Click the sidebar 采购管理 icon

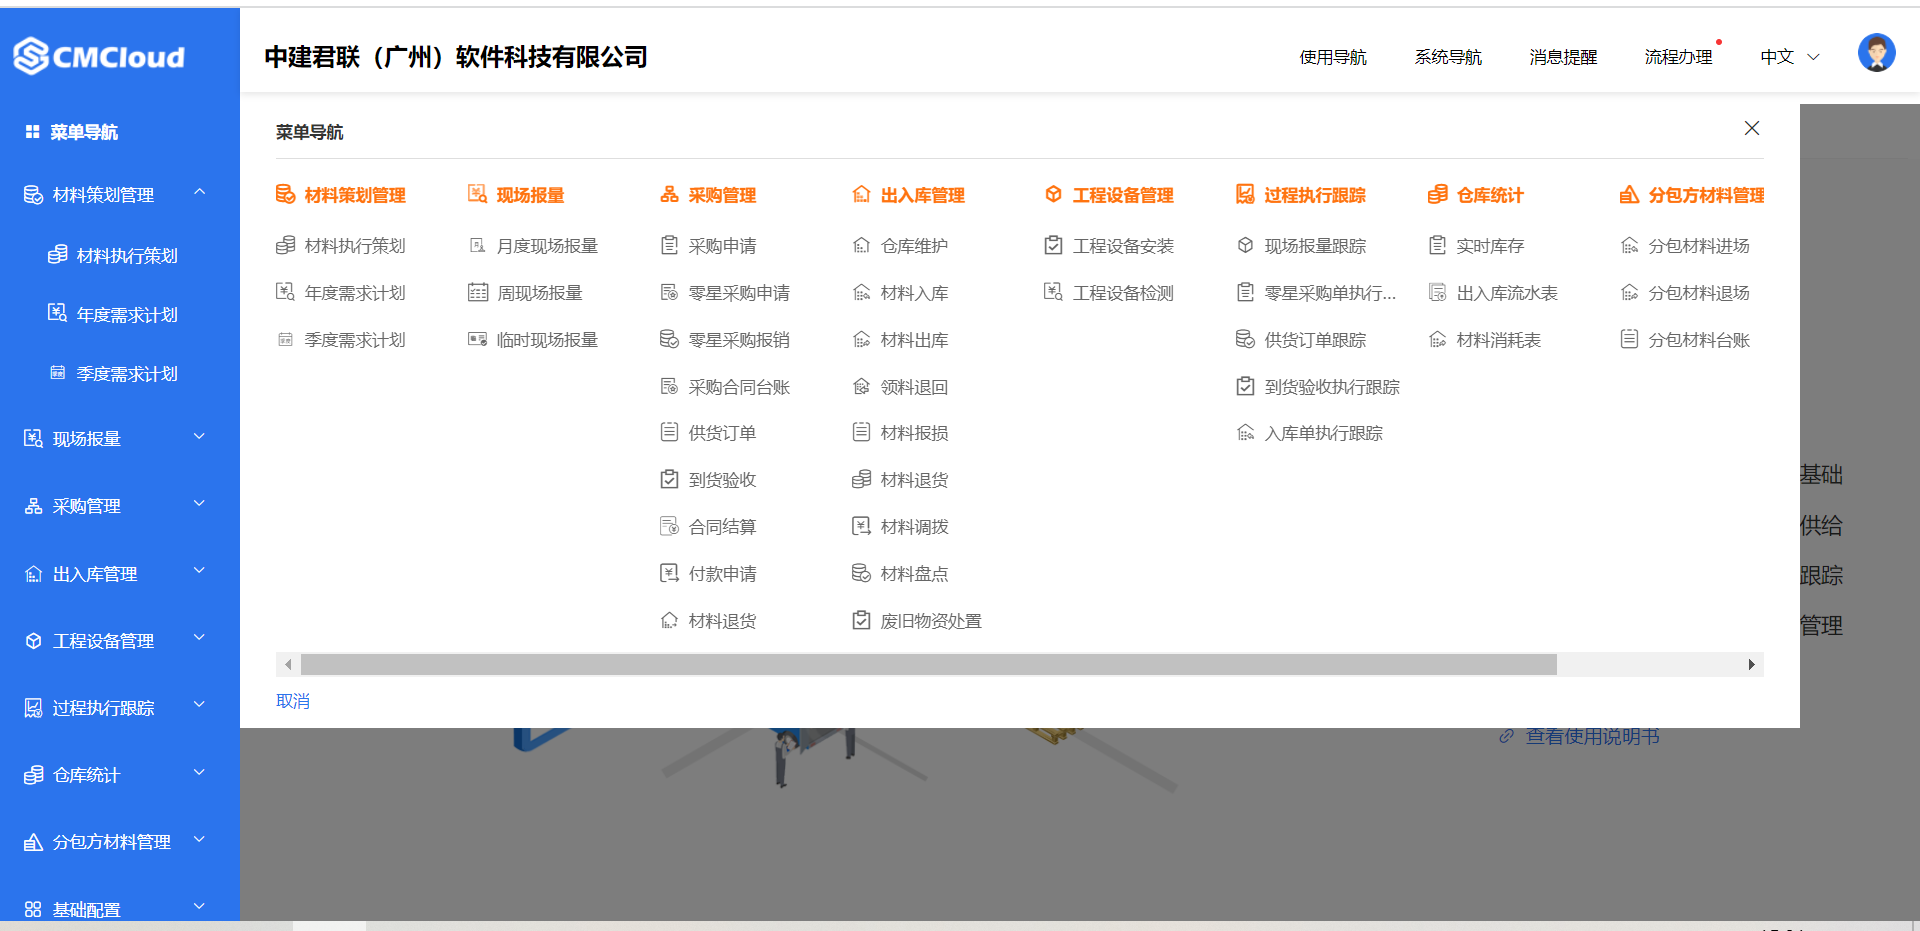[33, 506]
